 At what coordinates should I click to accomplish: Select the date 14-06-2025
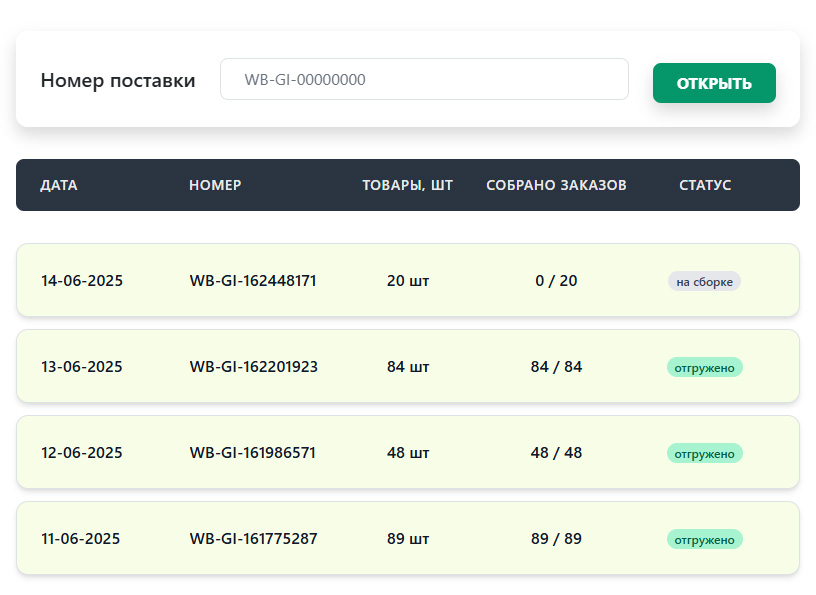[x=82, y=281]
